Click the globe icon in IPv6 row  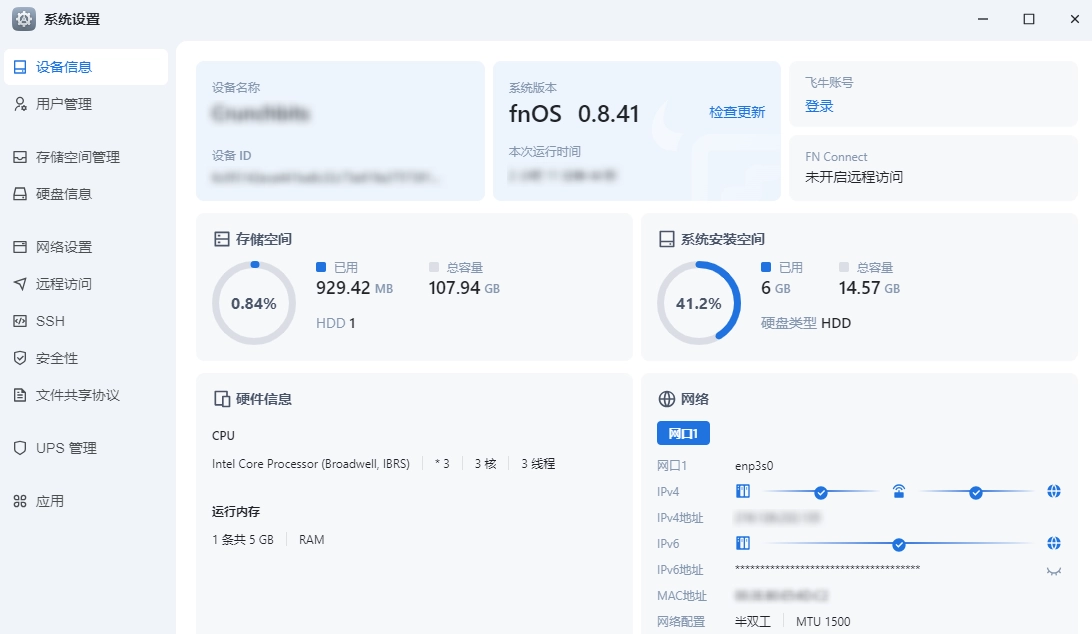point(1053,543)
